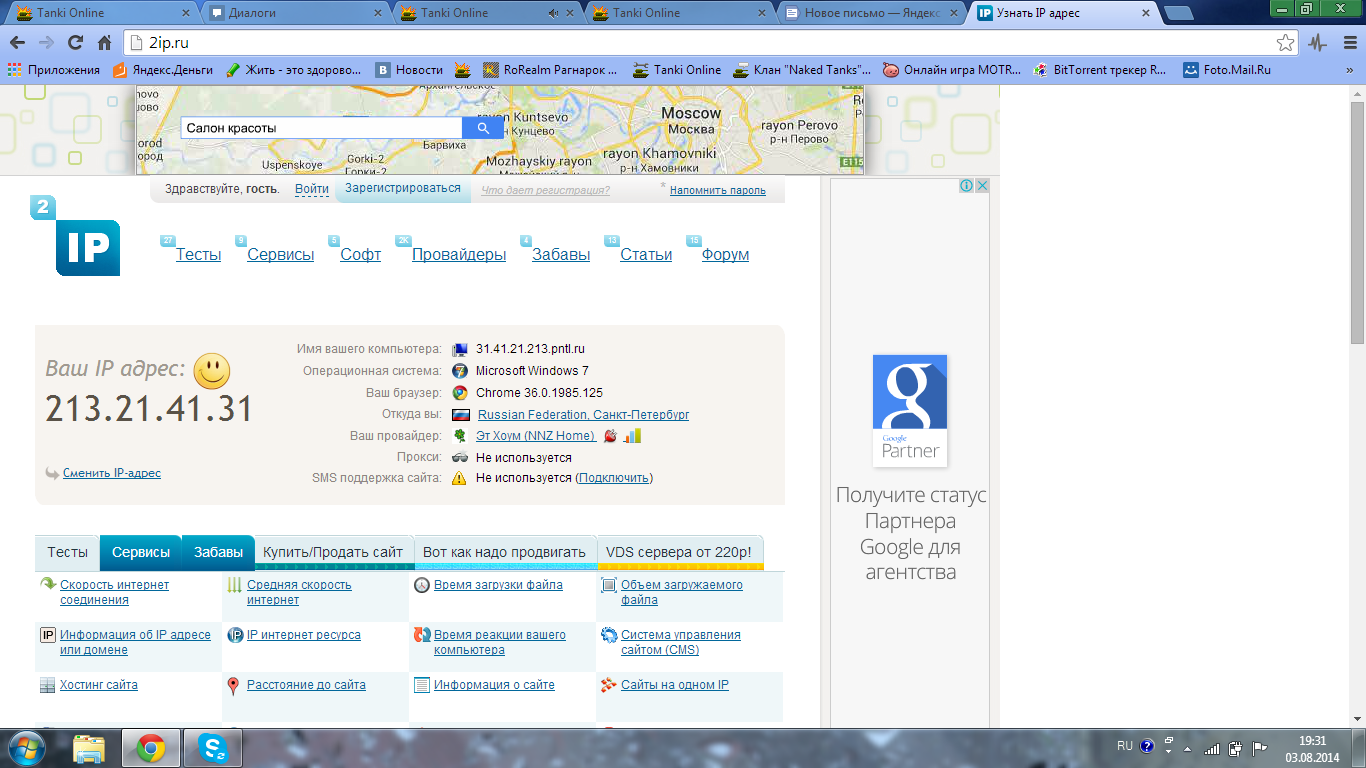
Task: Show hidden tray icons arrow
Action: pos(1187,747)
